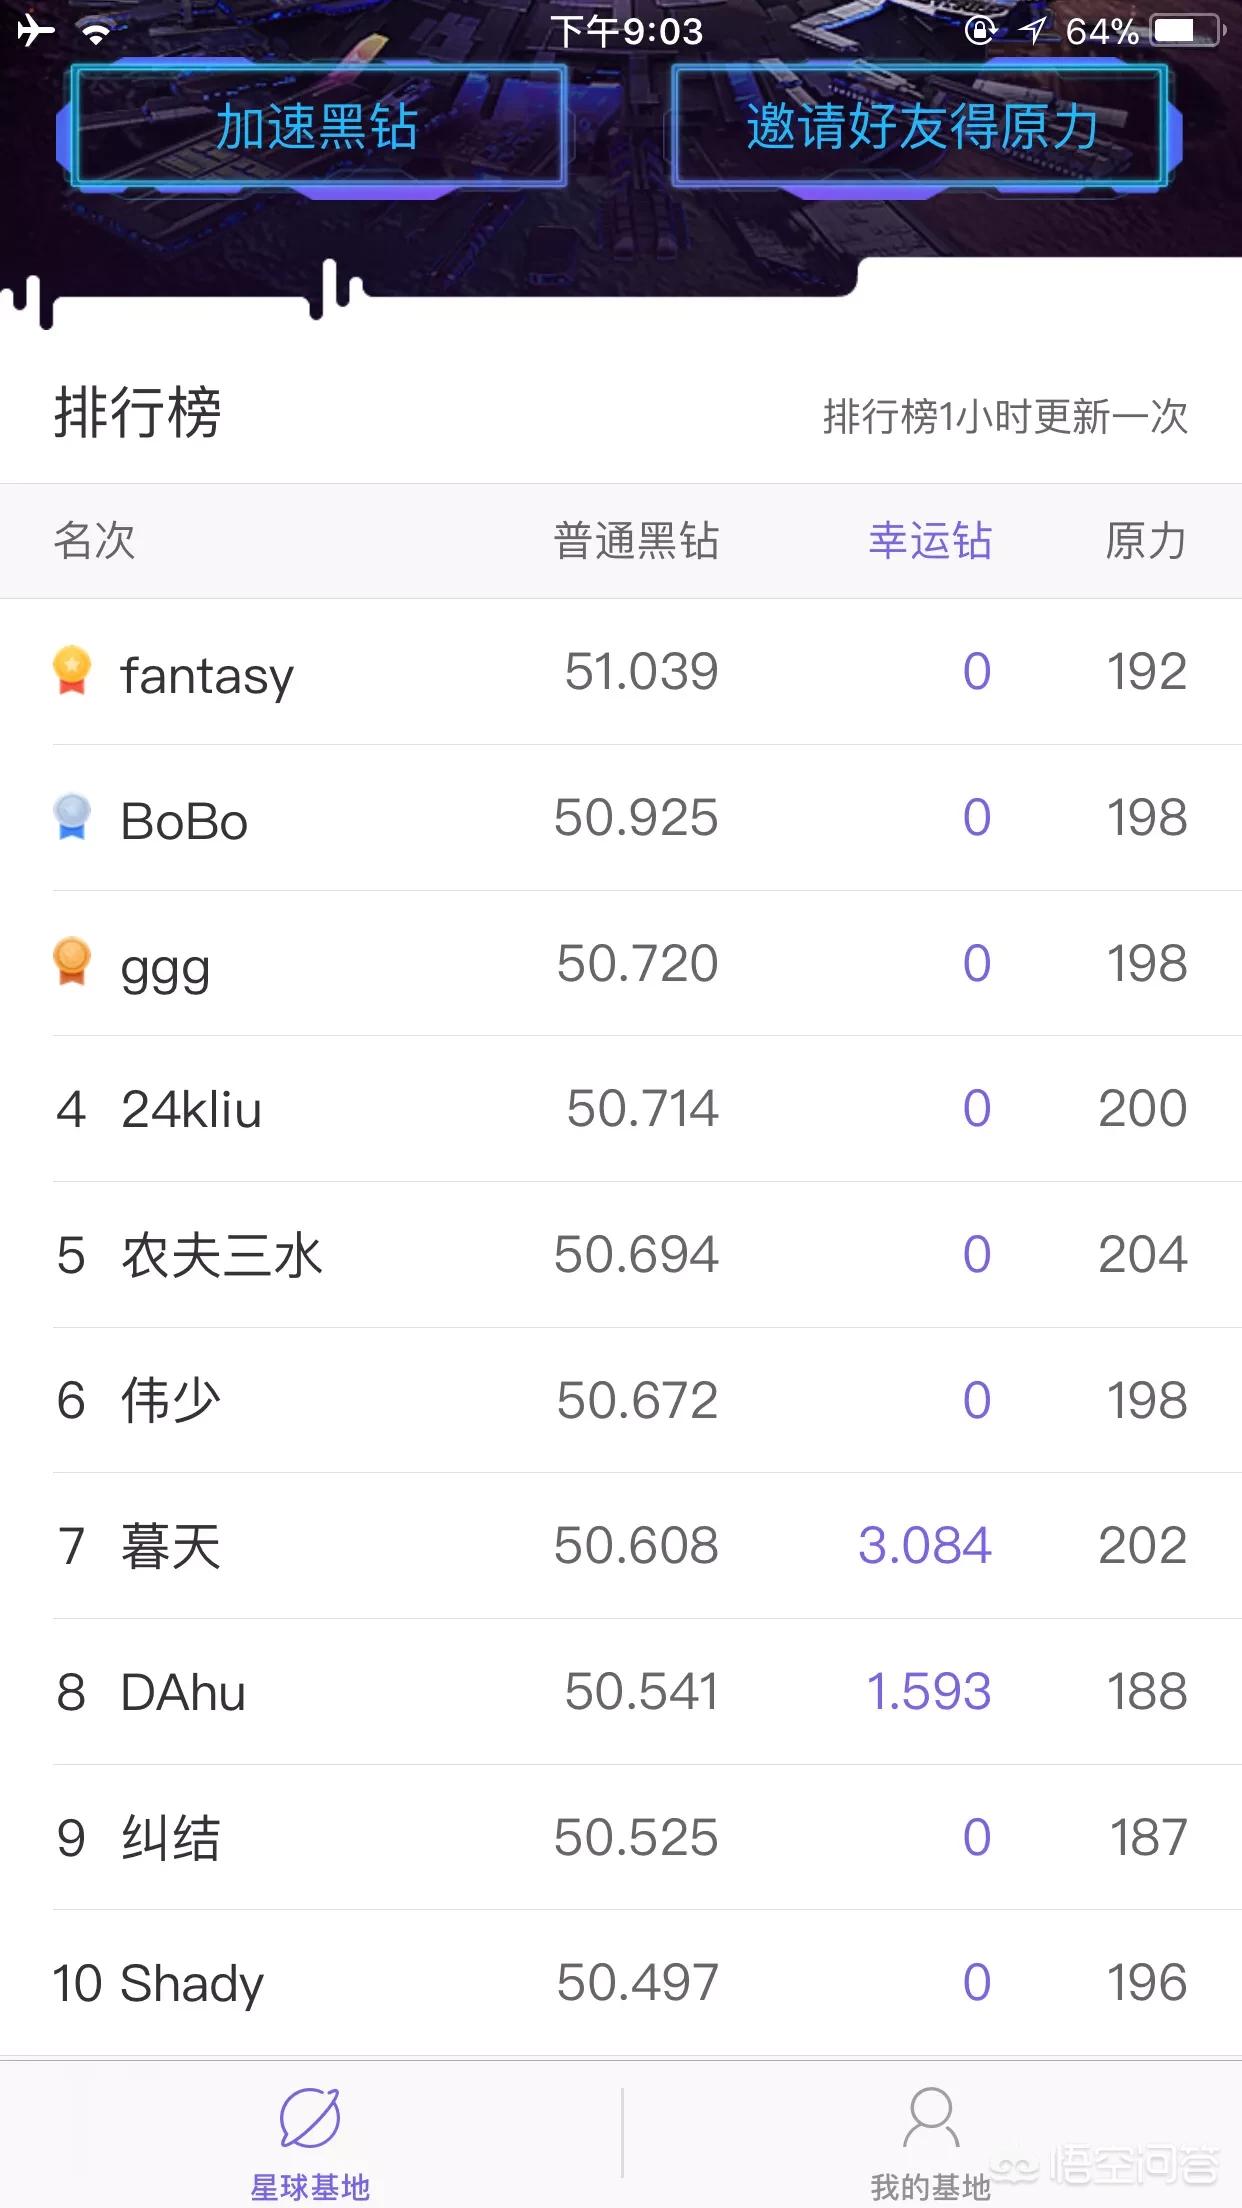Image resolution: width=1242 pixels, height=2208 pixels.
Task: Select the 原力 column header
Action: 1146,541
